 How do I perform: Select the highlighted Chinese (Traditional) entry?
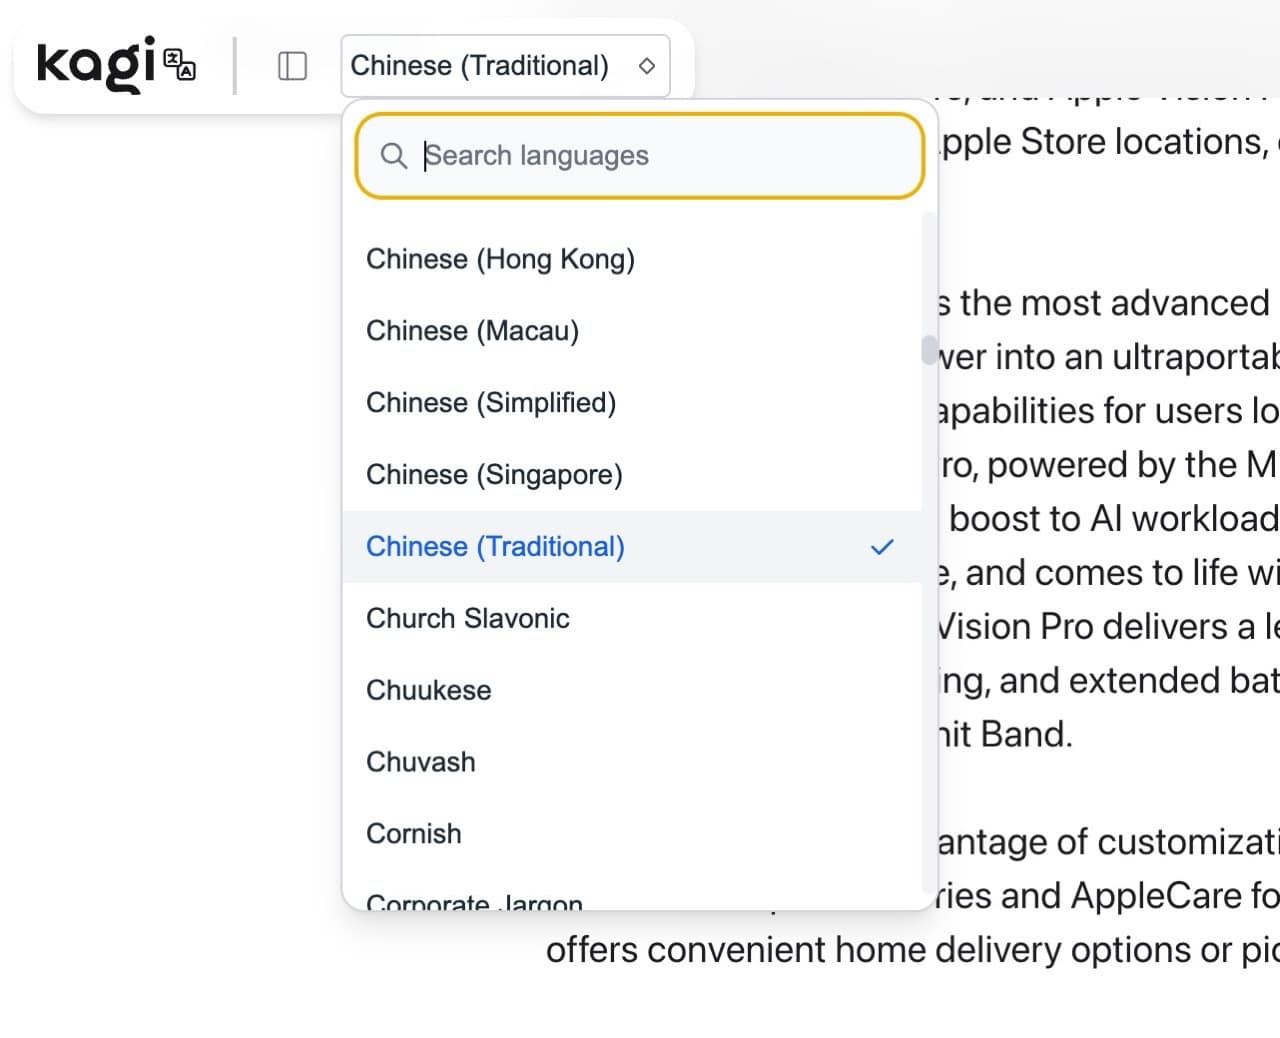[x=495, y=547]
